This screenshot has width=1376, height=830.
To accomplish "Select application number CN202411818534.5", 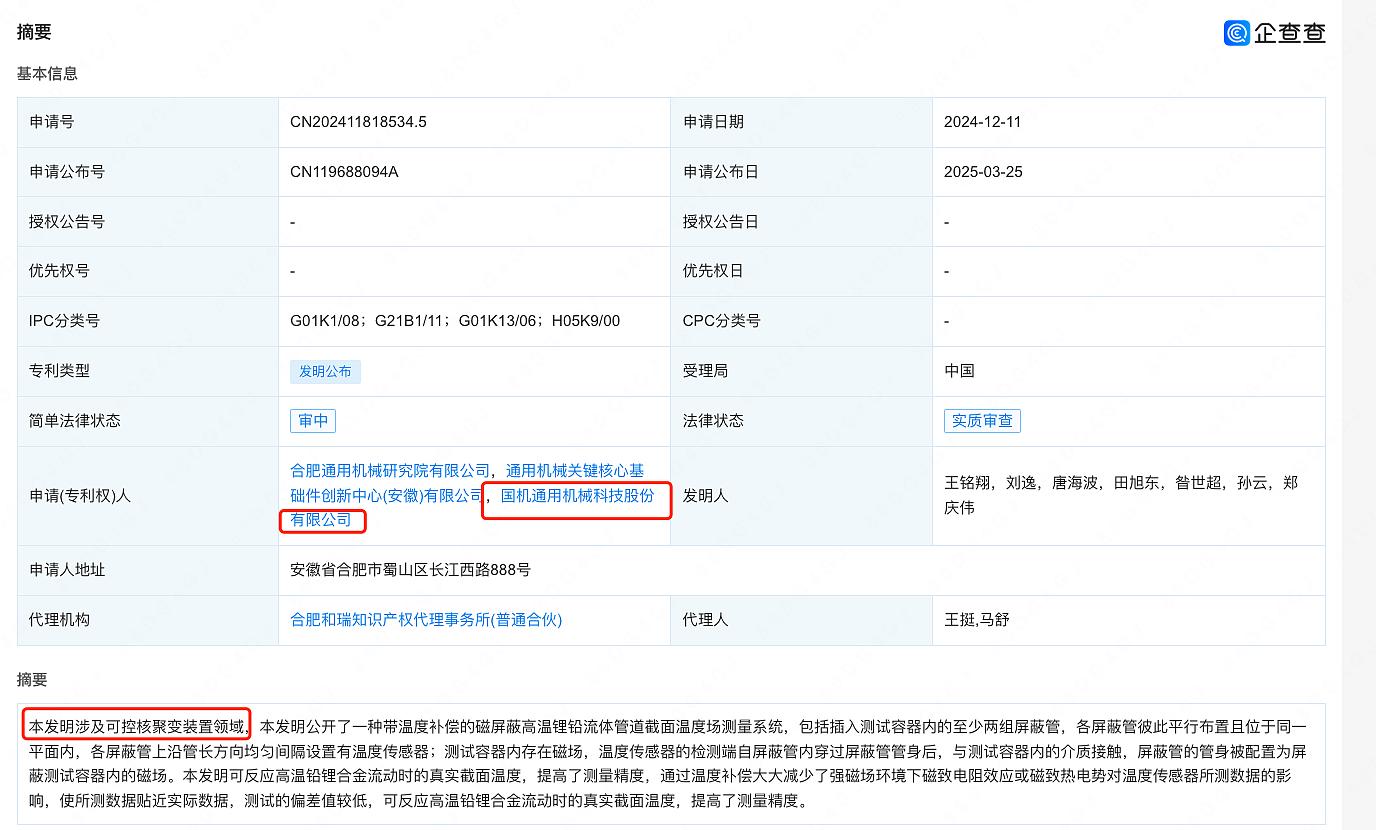I will [358, 122].
